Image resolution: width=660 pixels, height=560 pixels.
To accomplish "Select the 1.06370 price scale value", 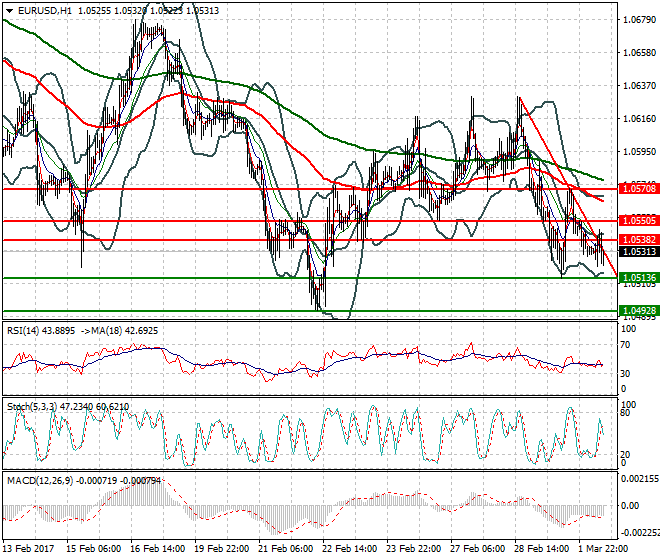I will coord(639,85).
